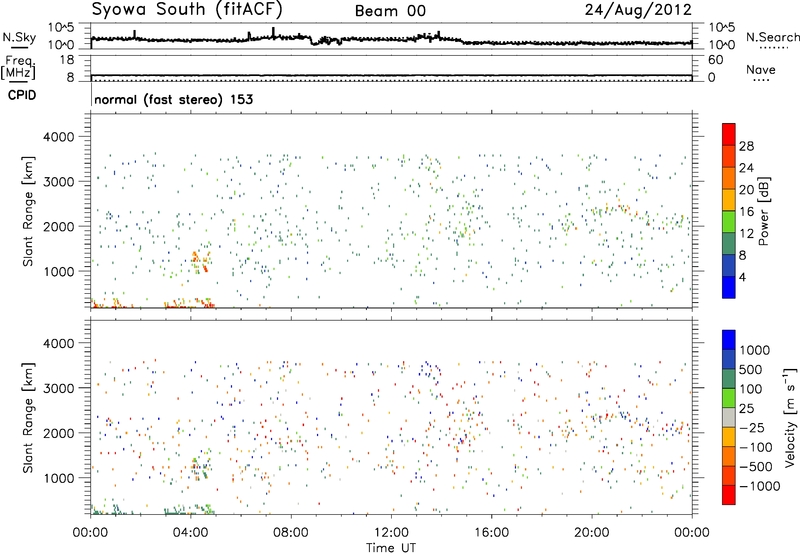Click the '16:00' time tick label

coord(491,533)
